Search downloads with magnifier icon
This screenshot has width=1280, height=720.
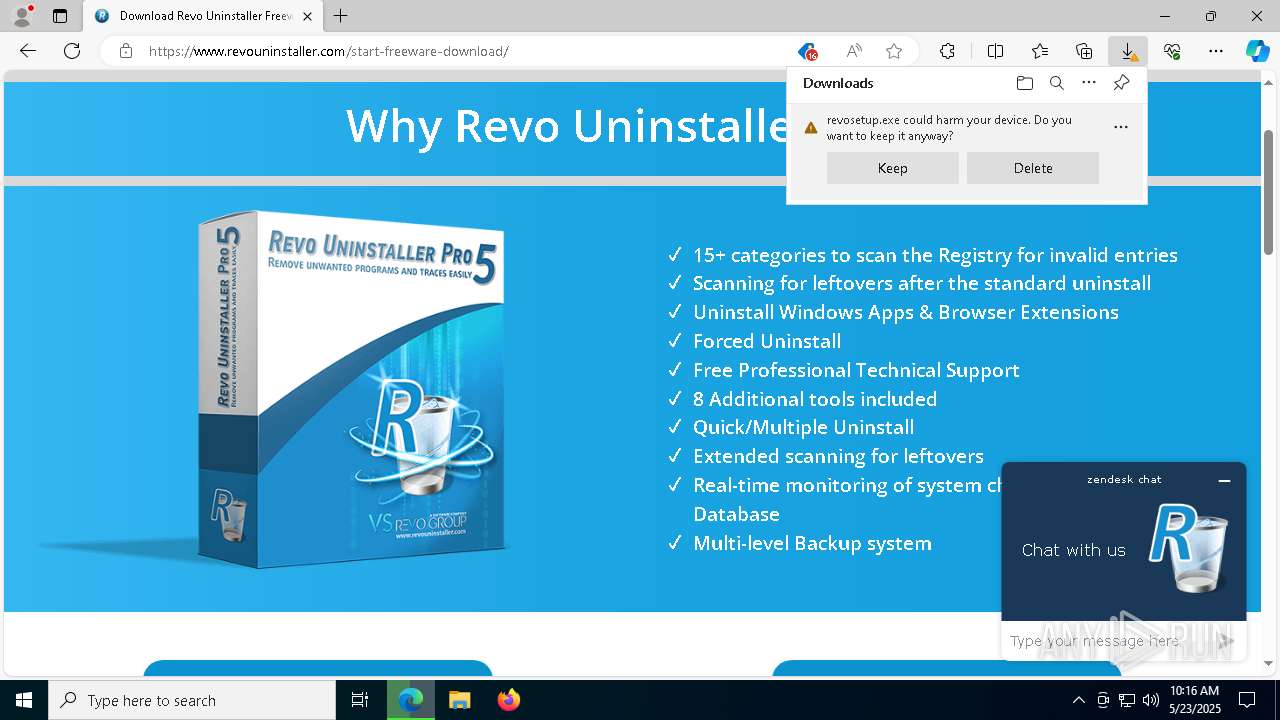(x=1056, y=83)
